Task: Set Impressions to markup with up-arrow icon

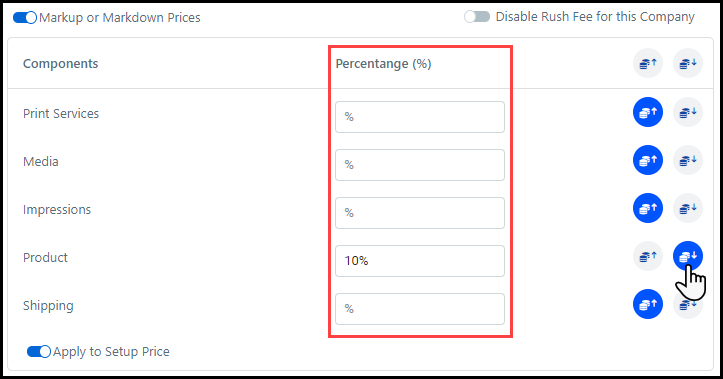Action: [x=648, y=208]
